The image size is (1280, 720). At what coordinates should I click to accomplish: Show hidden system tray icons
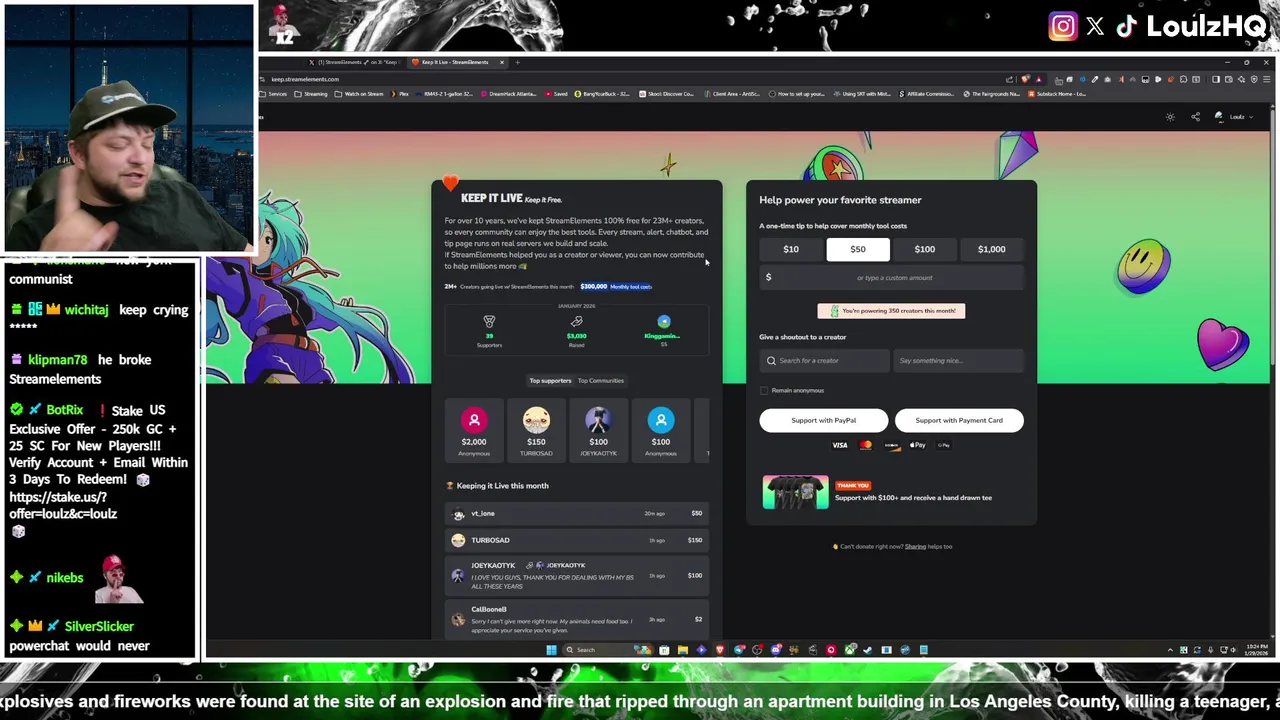point(1170,650)
